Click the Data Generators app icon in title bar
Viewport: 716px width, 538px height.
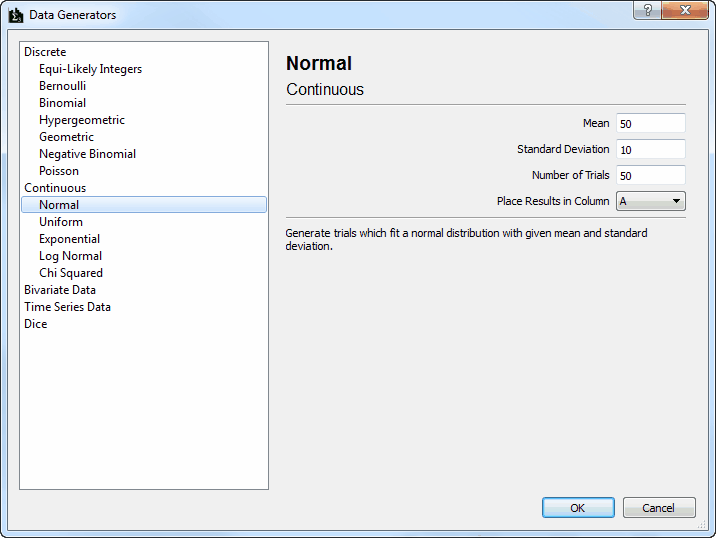tap(16, 15)
